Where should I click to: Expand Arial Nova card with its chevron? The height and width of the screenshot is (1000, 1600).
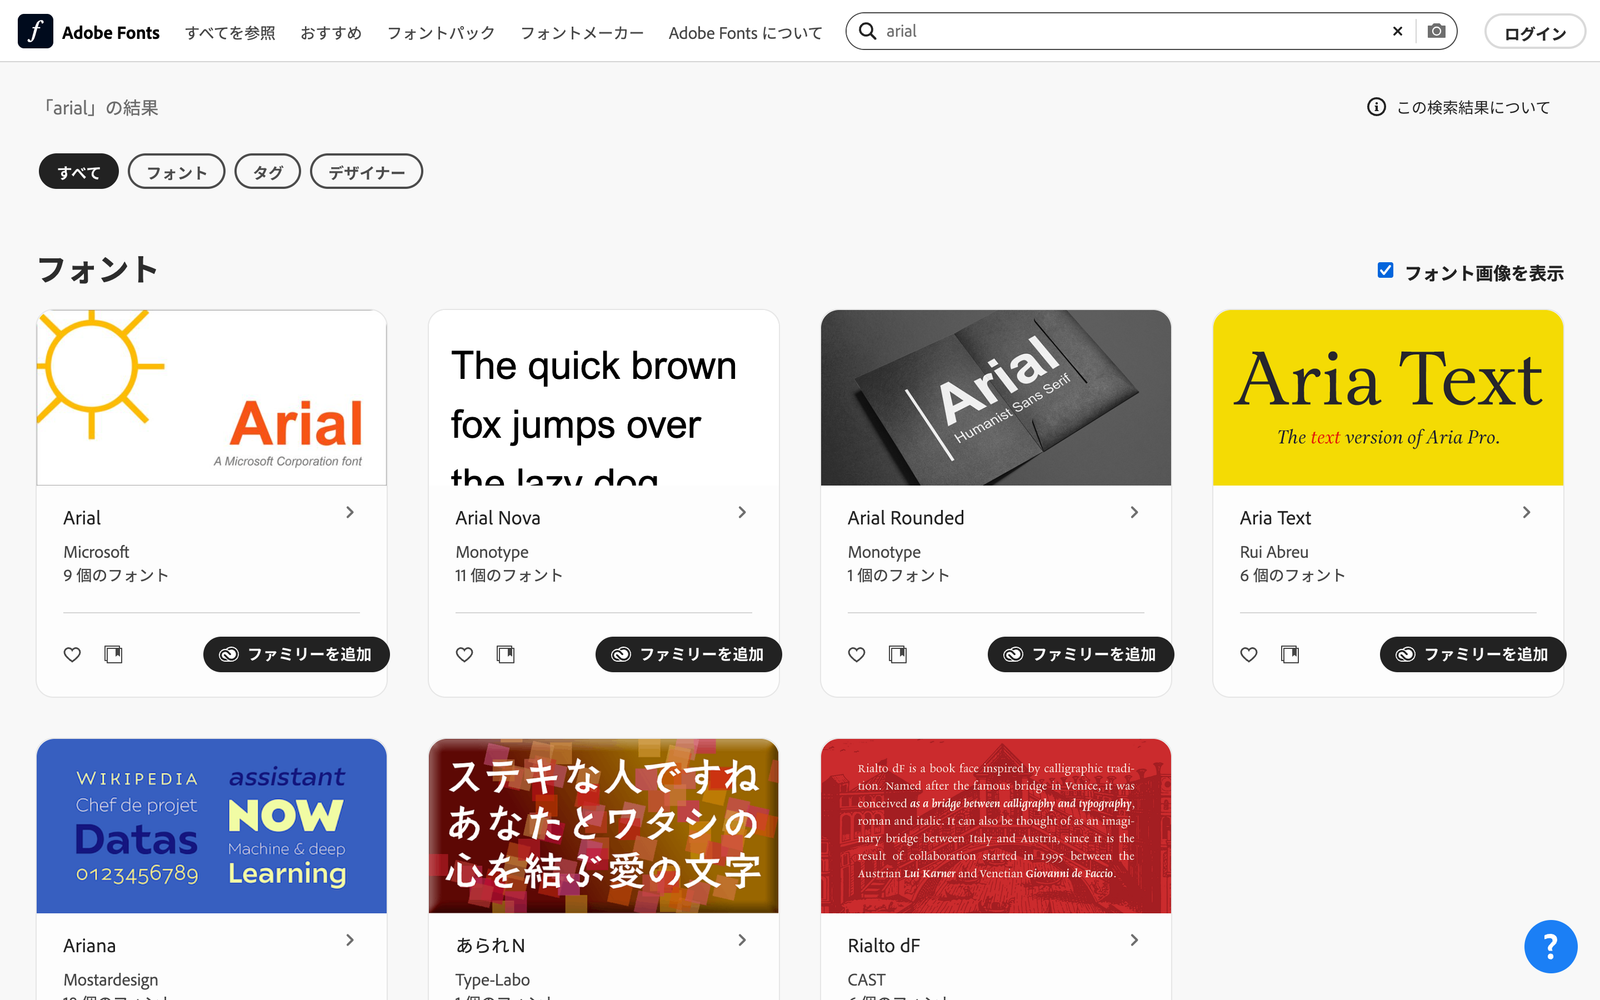tap(742, 512)
